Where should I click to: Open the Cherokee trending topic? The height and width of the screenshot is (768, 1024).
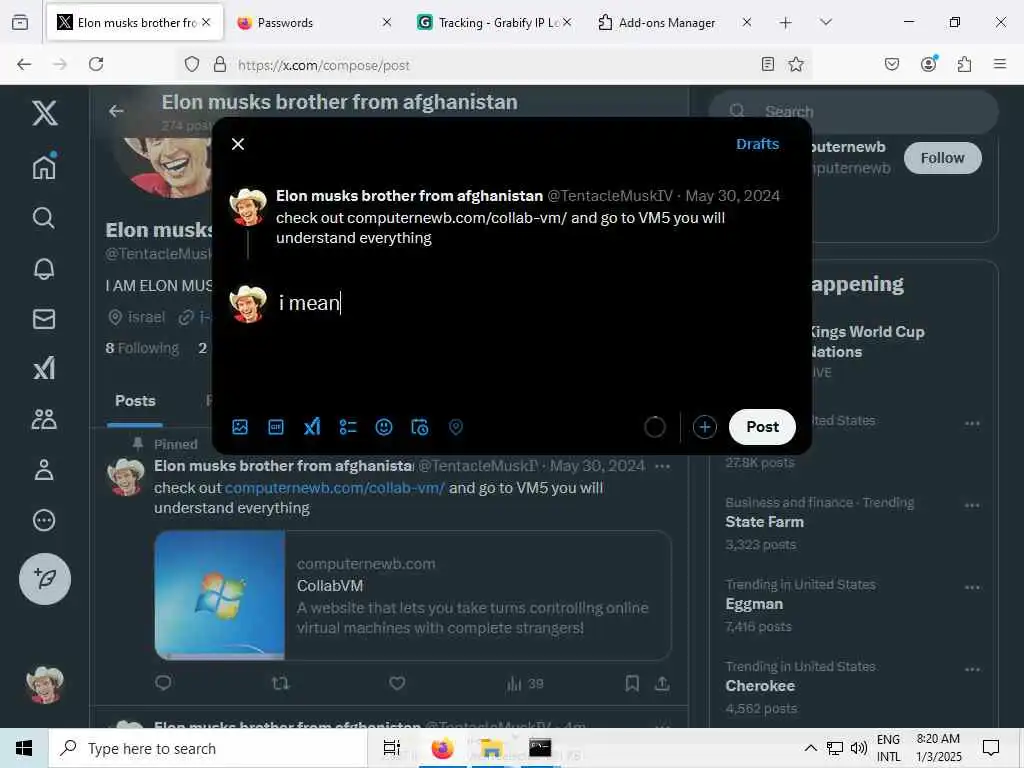tap(760, 686)
